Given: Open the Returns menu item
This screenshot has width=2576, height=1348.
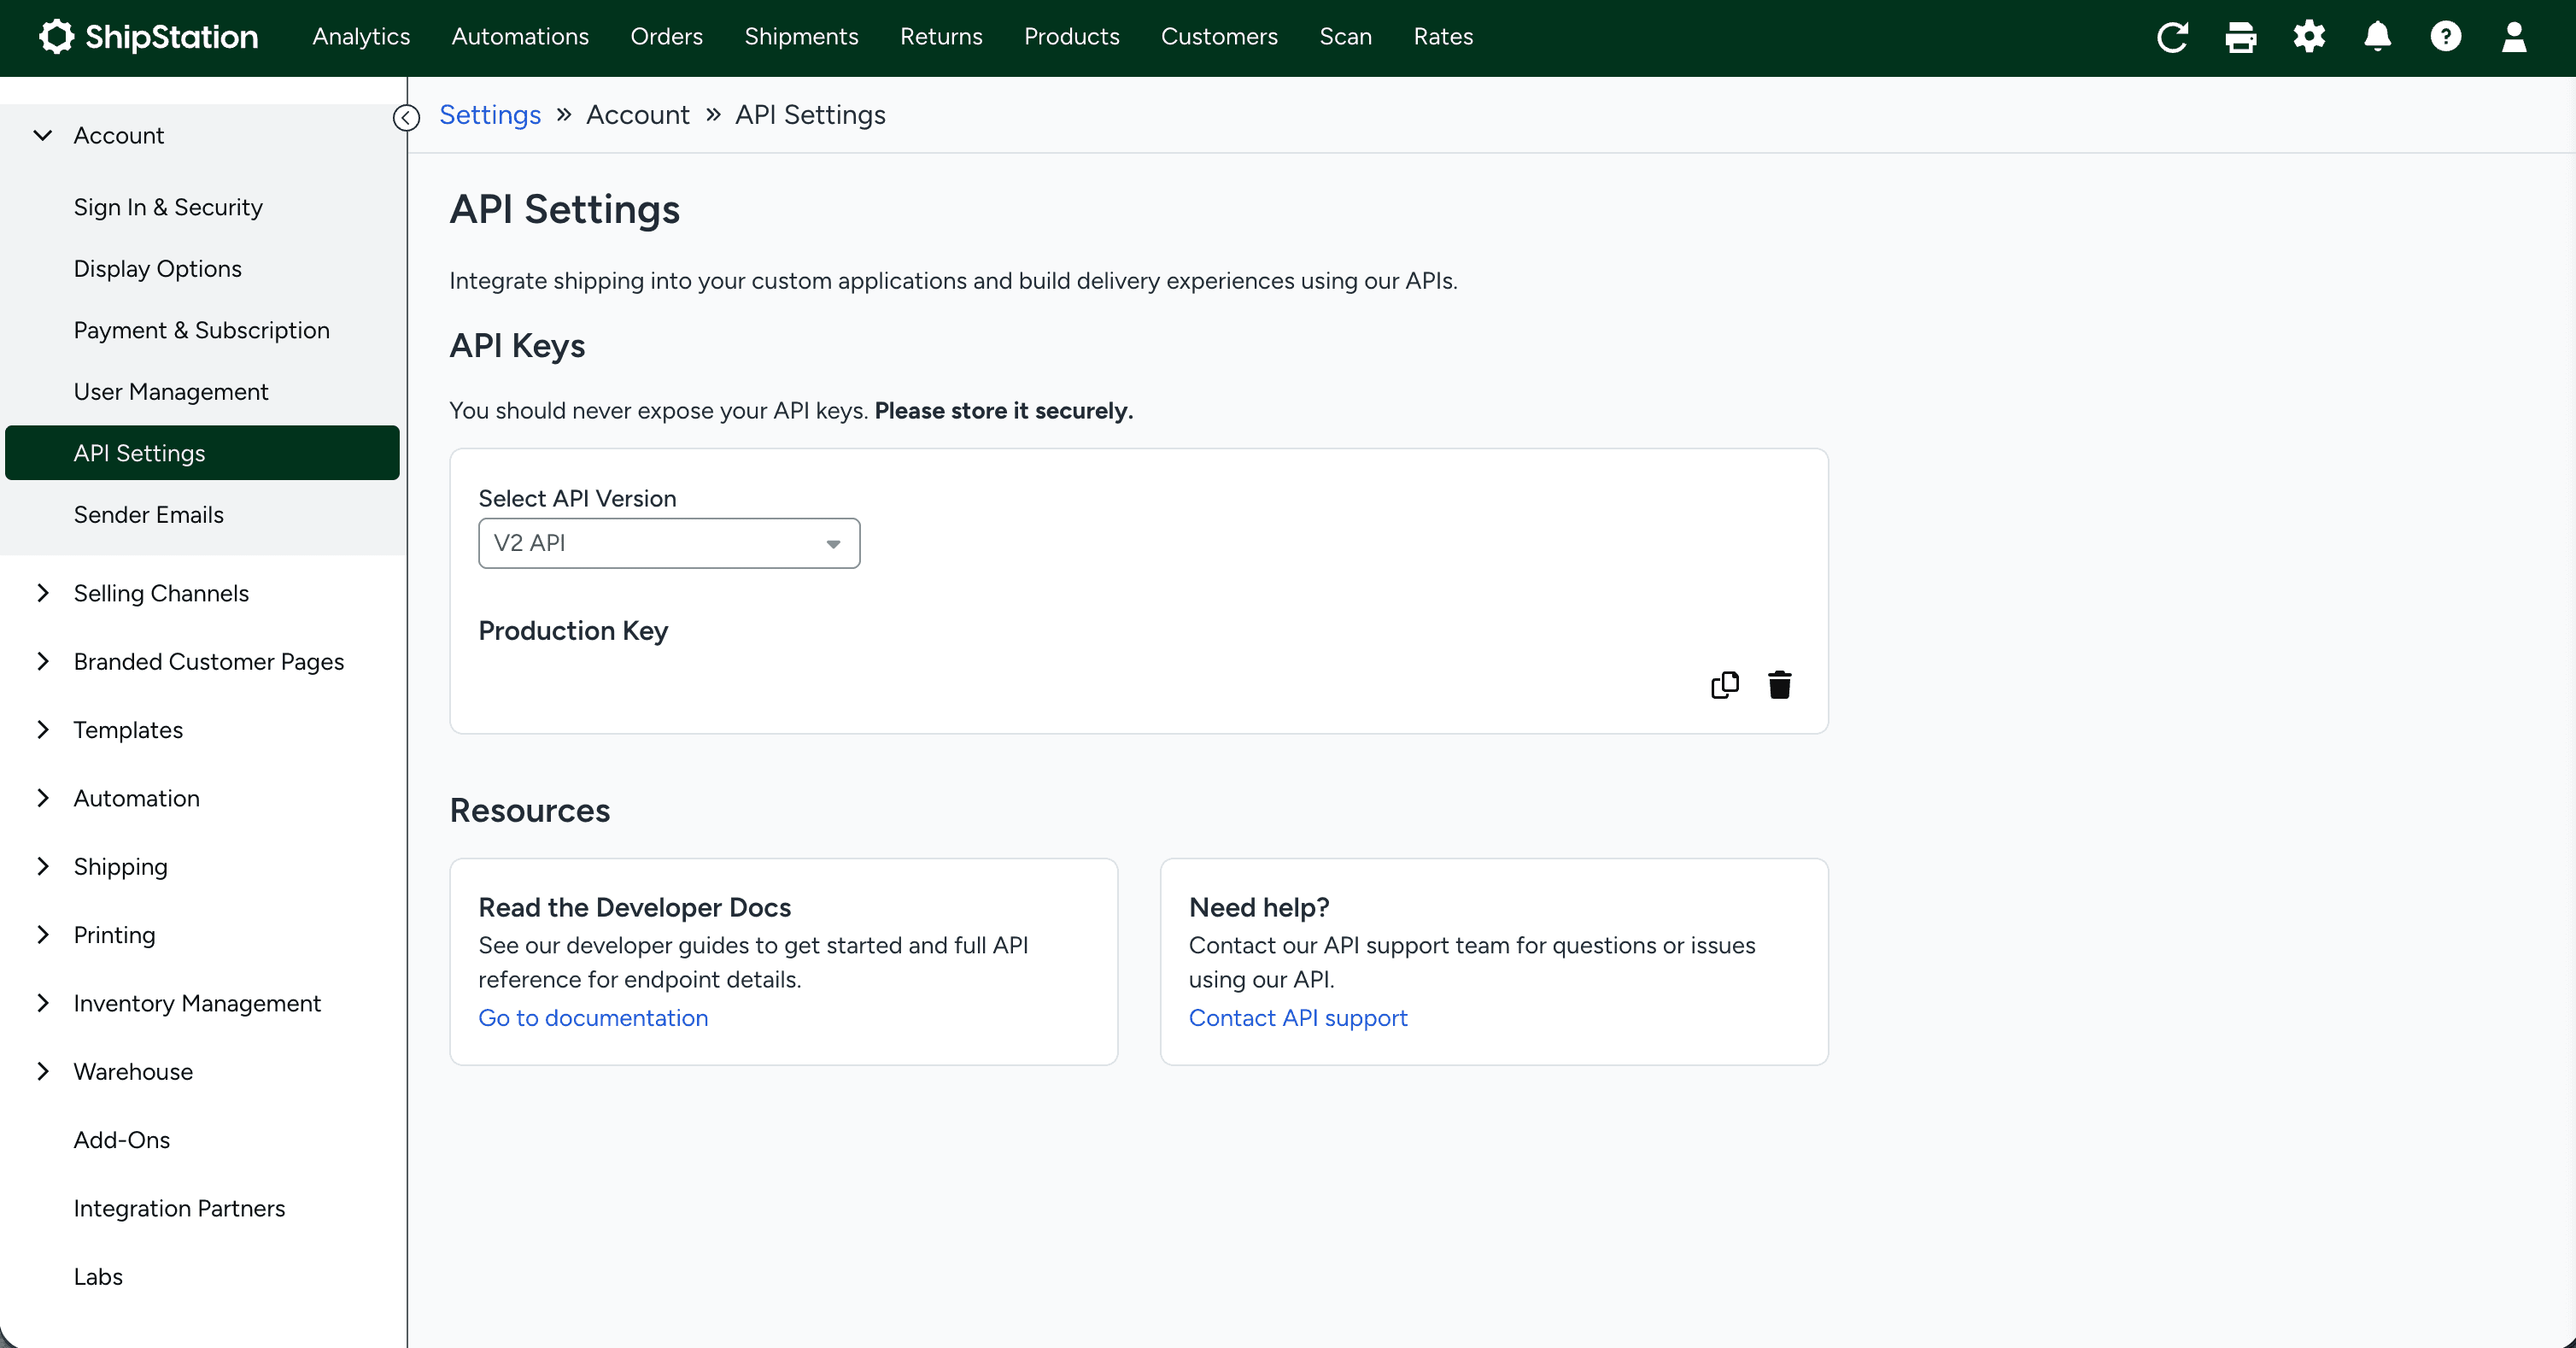Looking at the screenshot, I should [x=941, y=37].
